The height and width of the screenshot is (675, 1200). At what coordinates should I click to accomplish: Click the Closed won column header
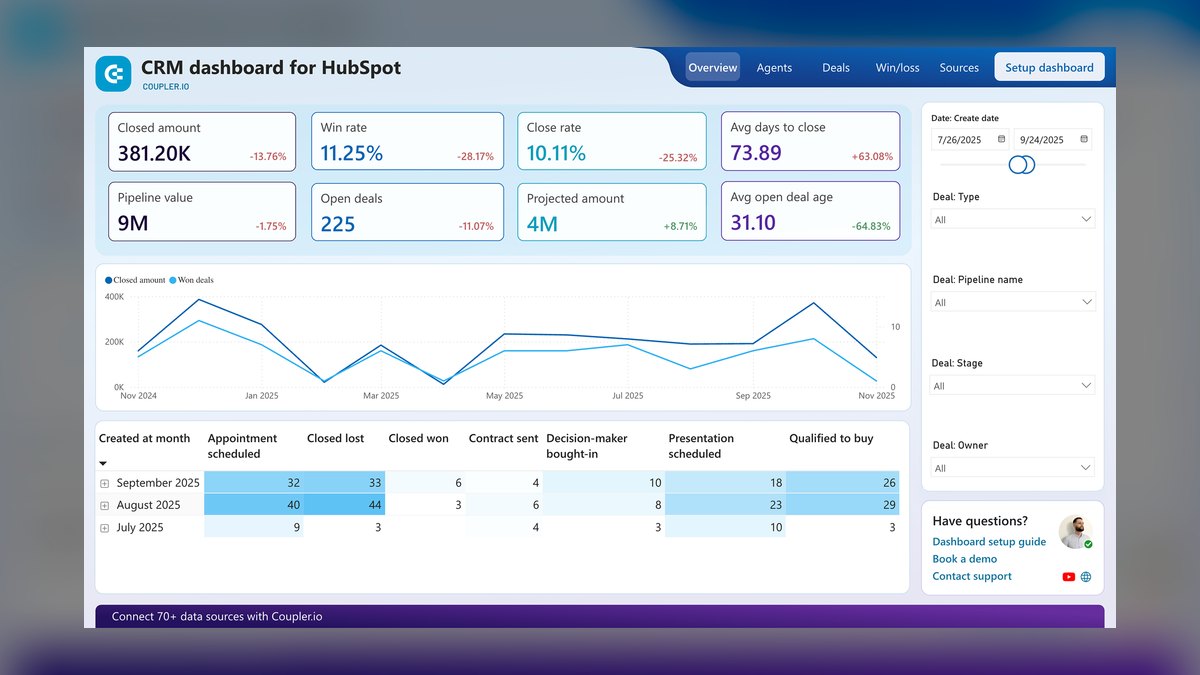pyautogui.click(x=418, y=438)
